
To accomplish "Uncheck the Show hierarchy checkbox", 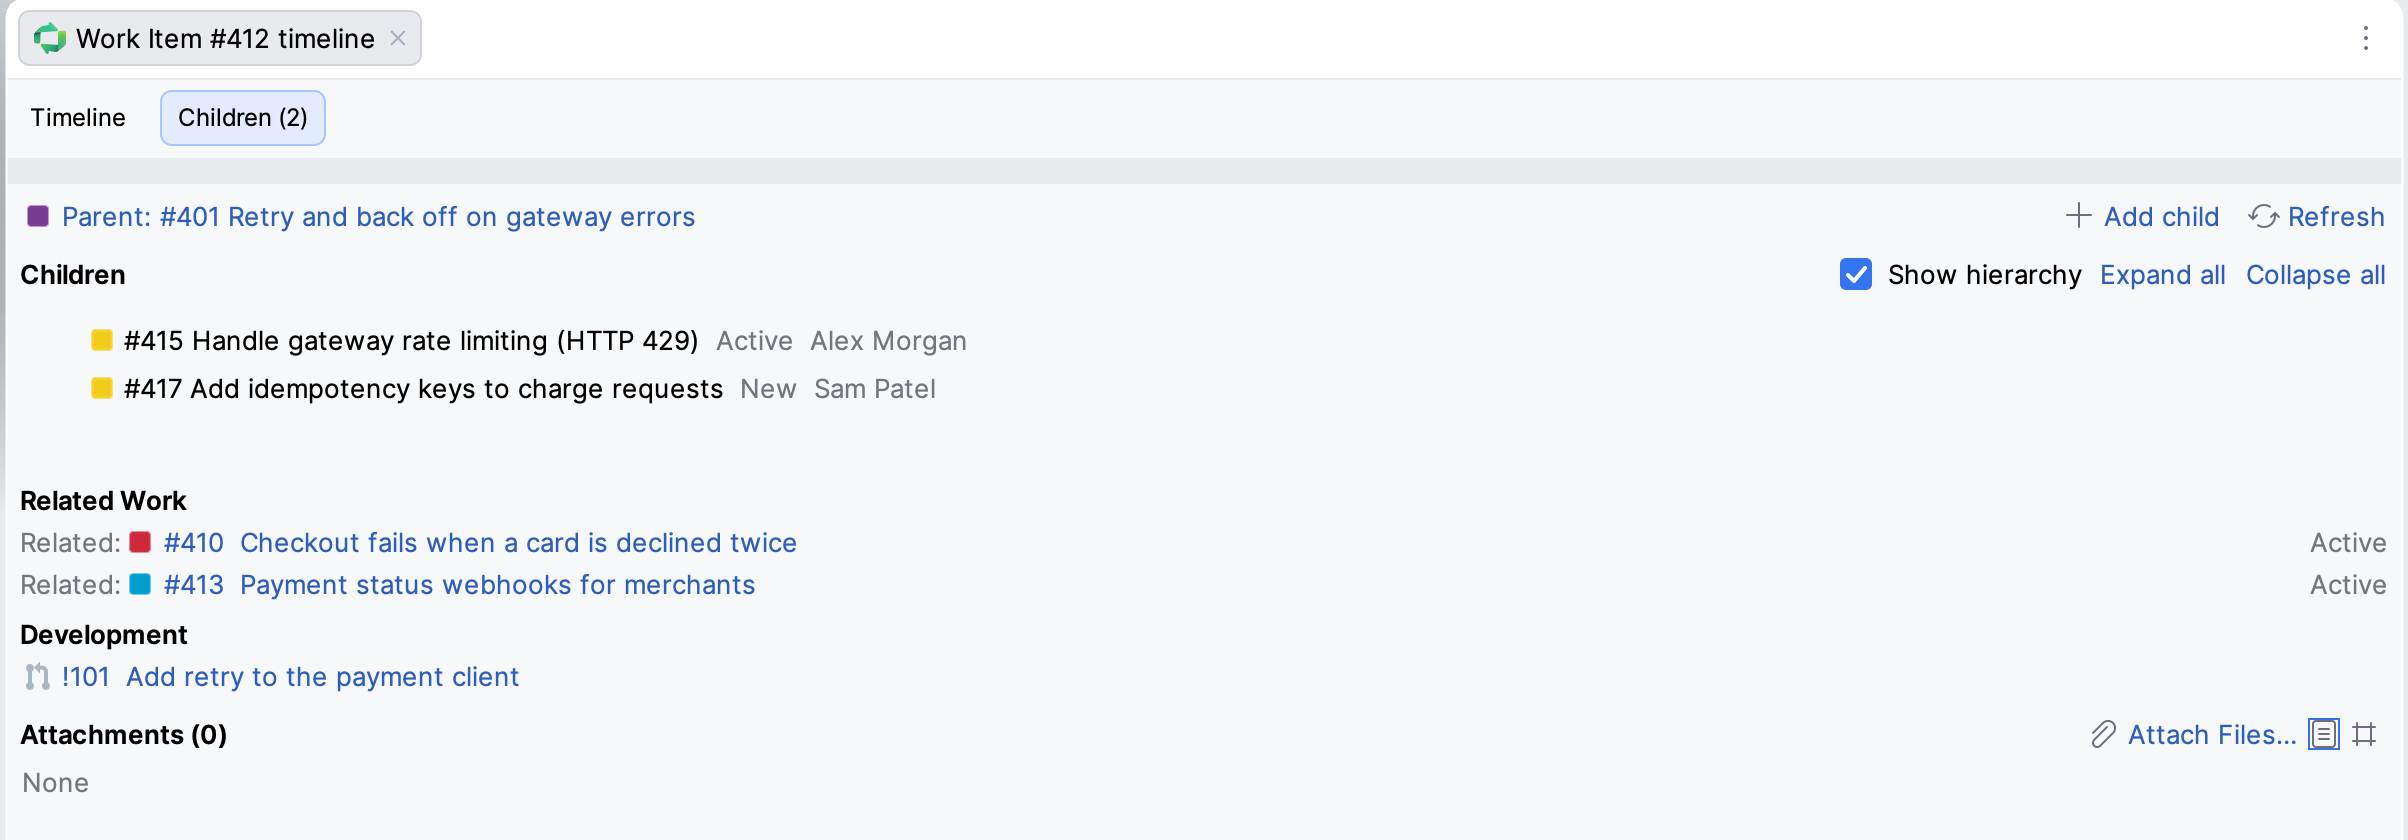I will tap(1856, 274).
